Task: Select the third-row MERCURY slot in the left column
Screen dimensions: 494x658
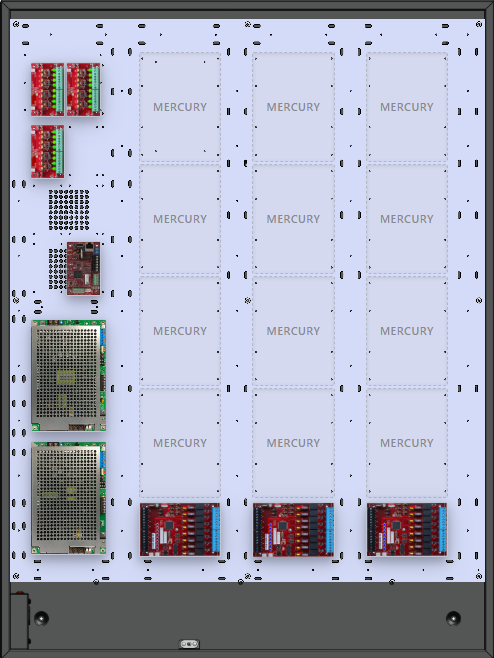Action: 180,331
